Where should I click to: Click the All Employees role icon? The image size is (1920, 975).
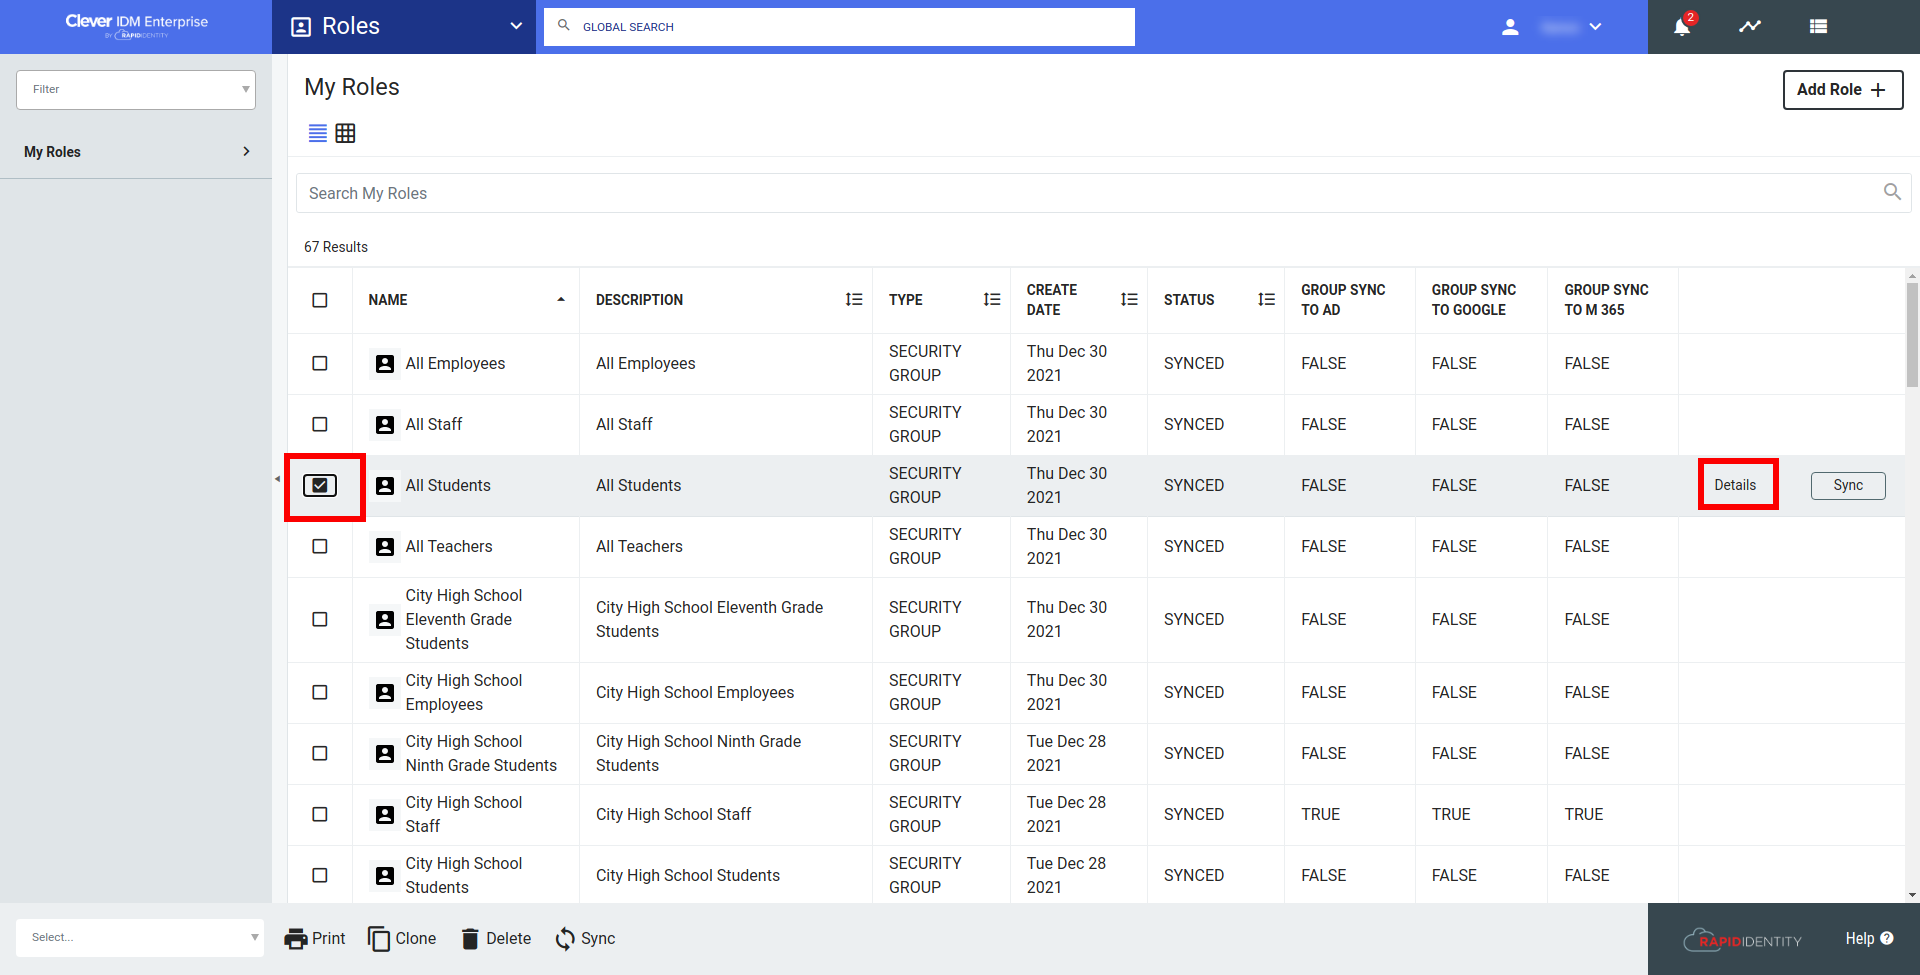coord(385,364)
